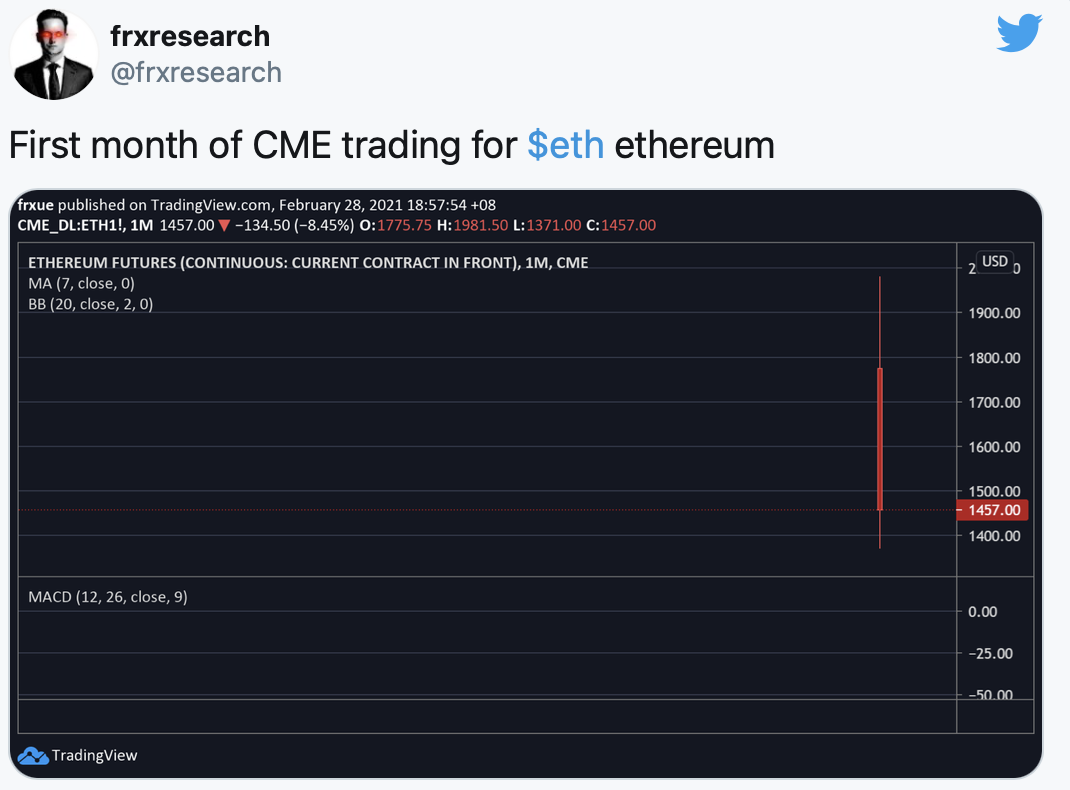Click the -25.00 MACD axis label
Image resolution: width=1070 pixels, height=790 pixels.
click(990, 654)
